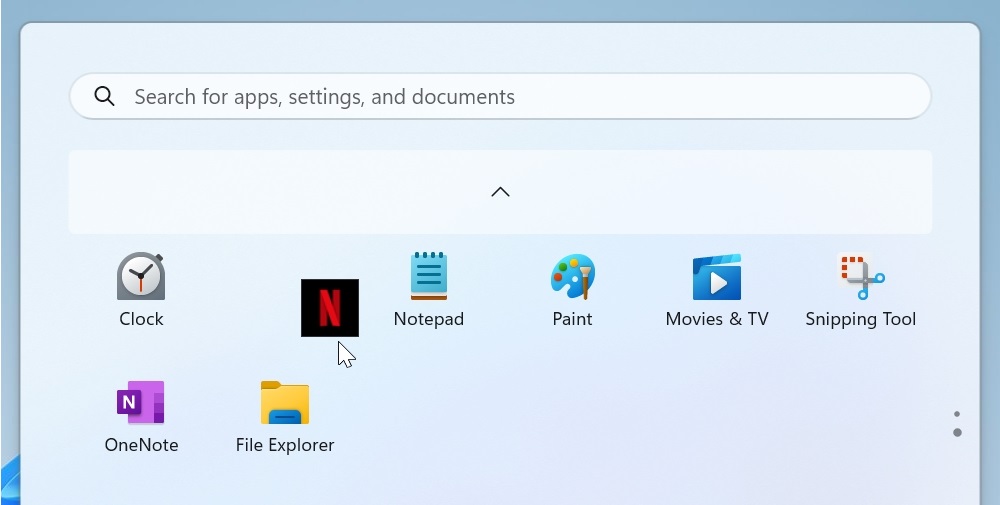Open the purple OneNote icon
This screenshot has height=505, width=1000.
(x=141, y=403)
